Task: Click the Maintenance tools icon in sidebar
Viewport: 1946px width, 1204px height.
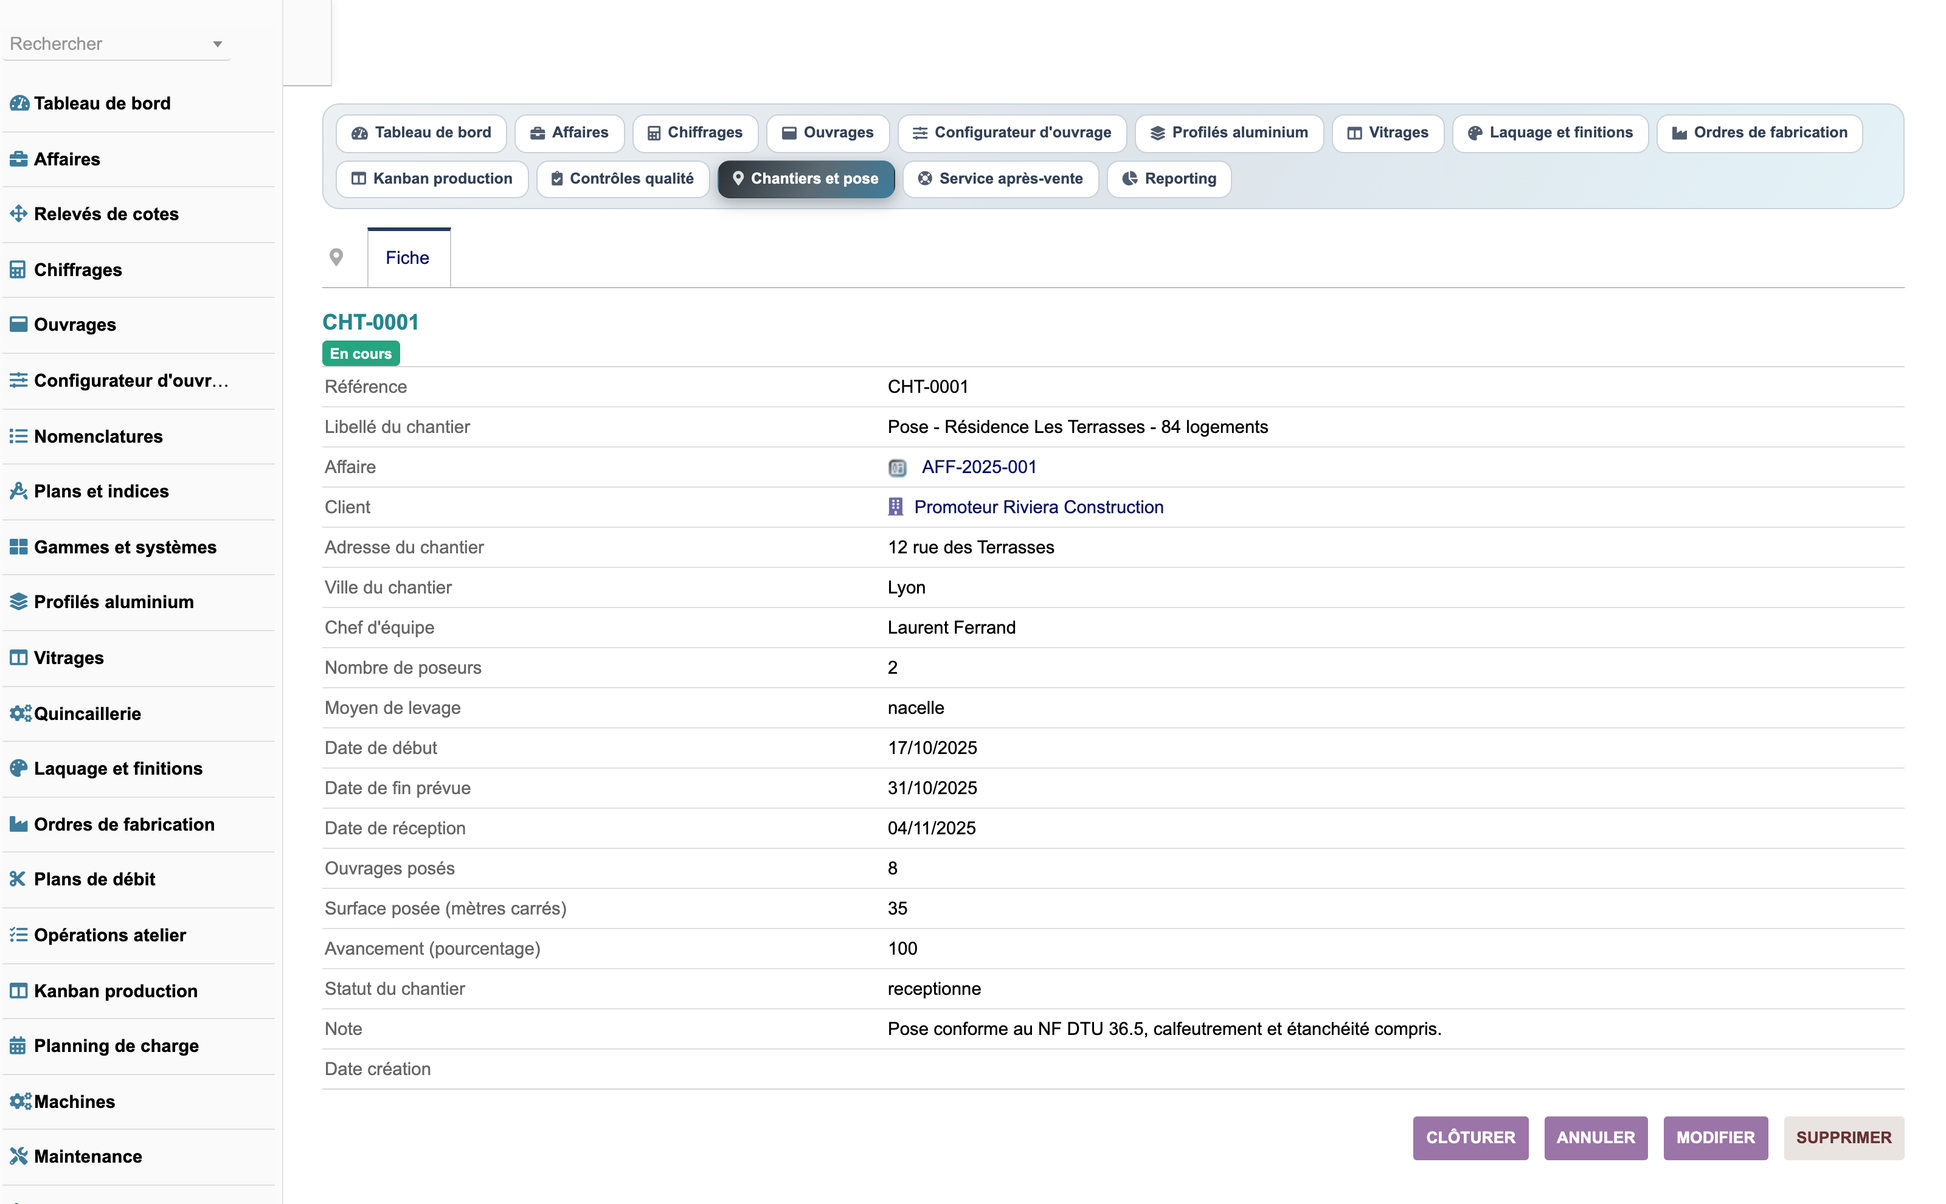Action: (x=18, y=1156)
